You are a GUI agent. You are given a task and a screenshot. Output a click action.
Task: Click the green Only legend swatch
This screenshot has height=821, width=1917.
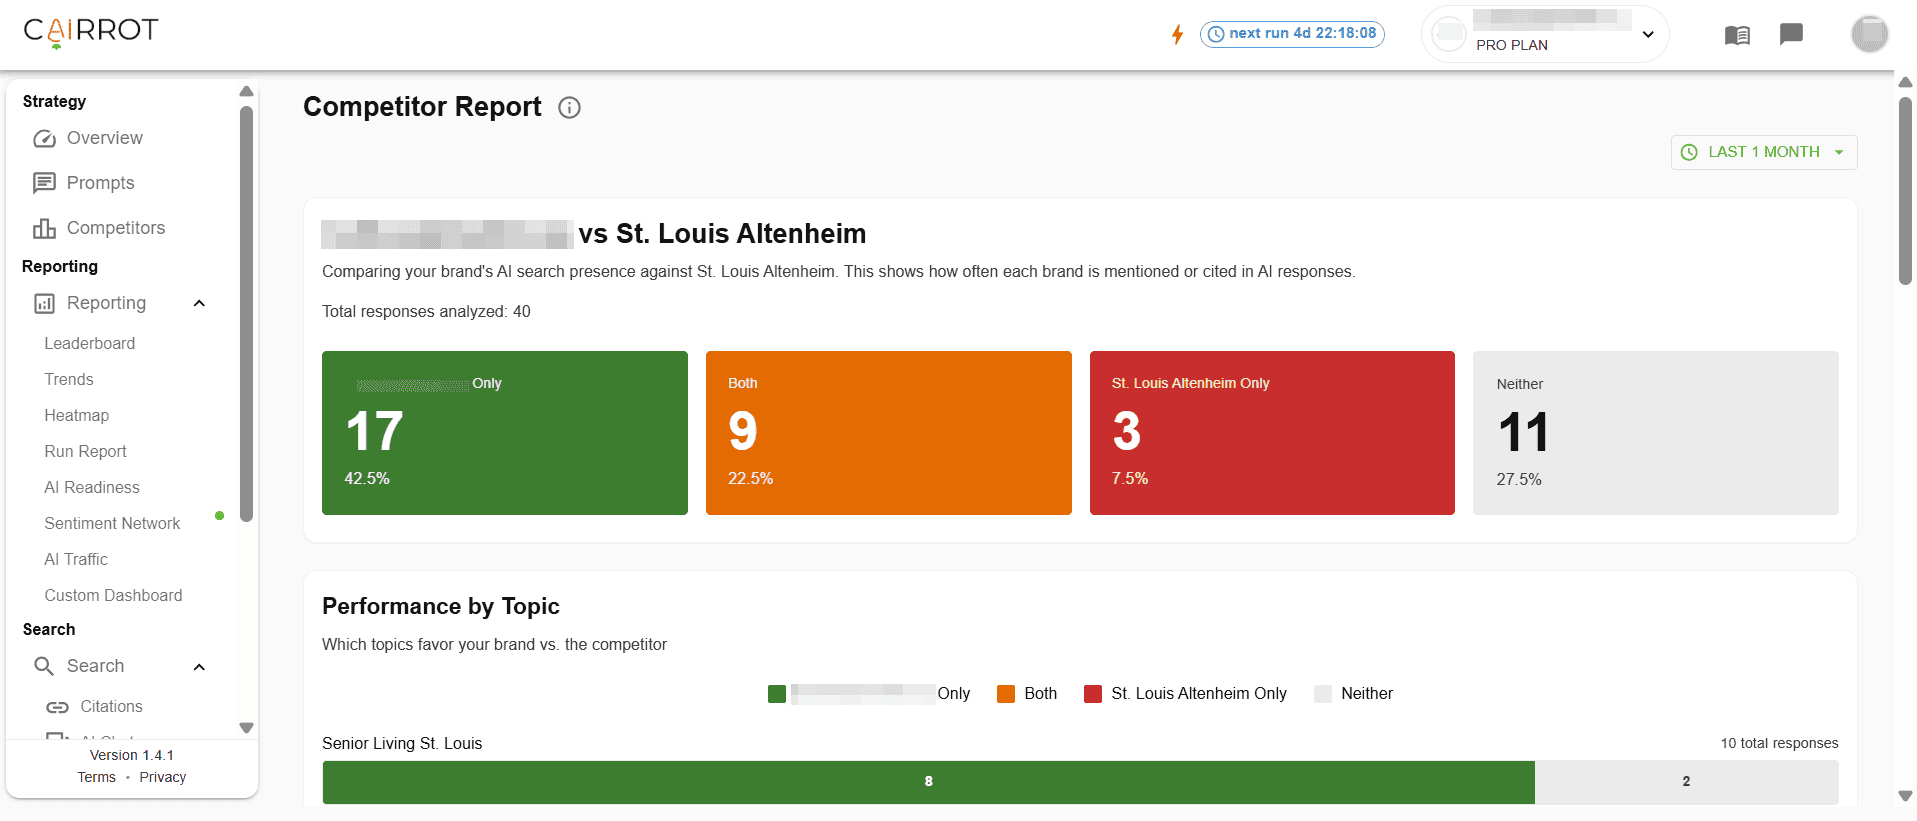[777, 694]
